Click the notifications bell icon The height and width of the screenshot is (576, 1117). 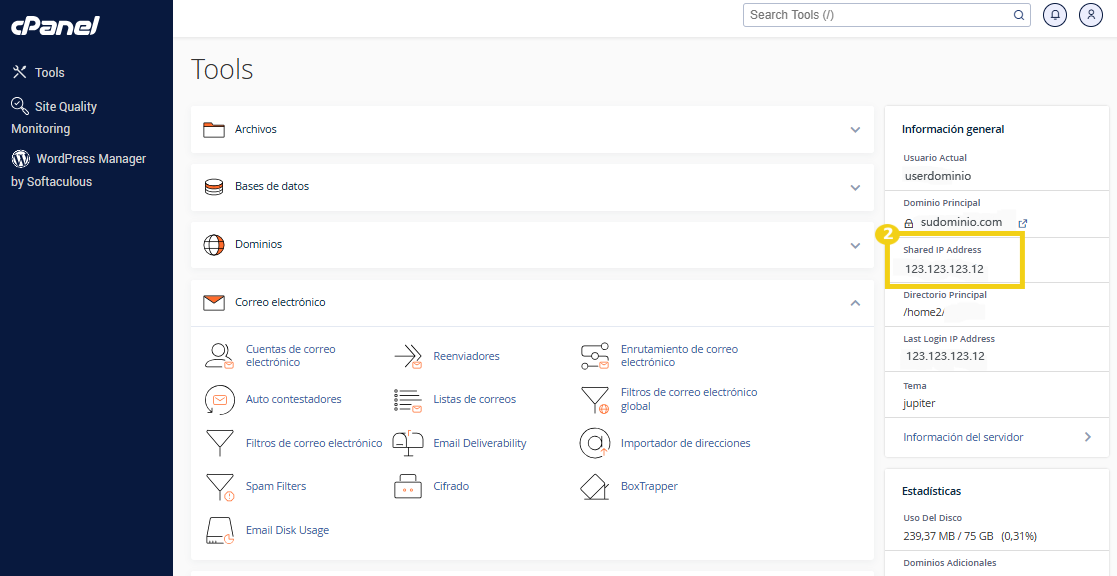pyautogui.click(x=1054, y=15)
